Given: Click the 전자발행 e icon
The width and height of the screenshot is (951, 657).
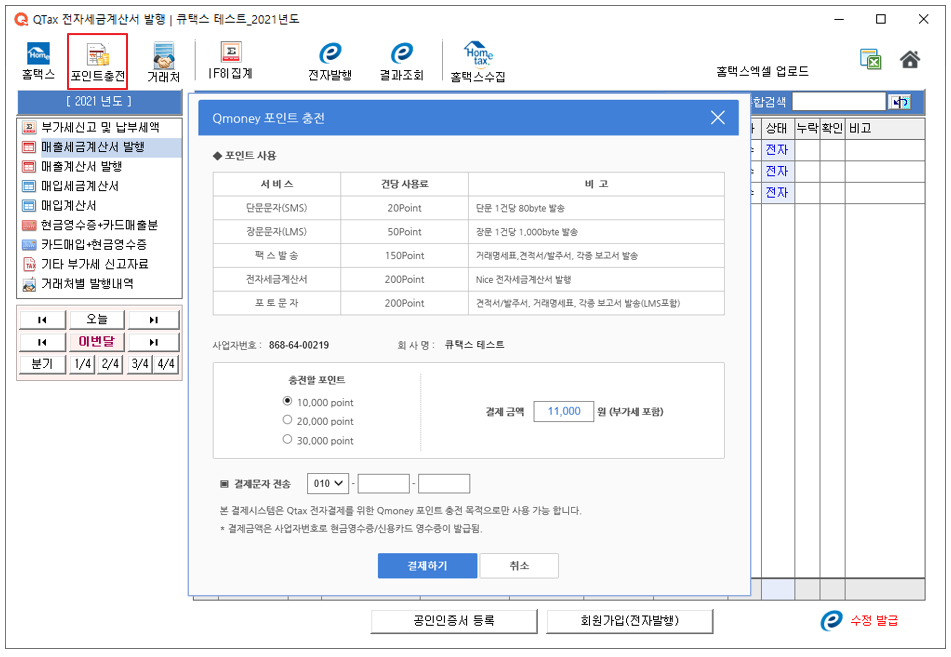Looking at the screenshot, I should click(x=330, y=61).
